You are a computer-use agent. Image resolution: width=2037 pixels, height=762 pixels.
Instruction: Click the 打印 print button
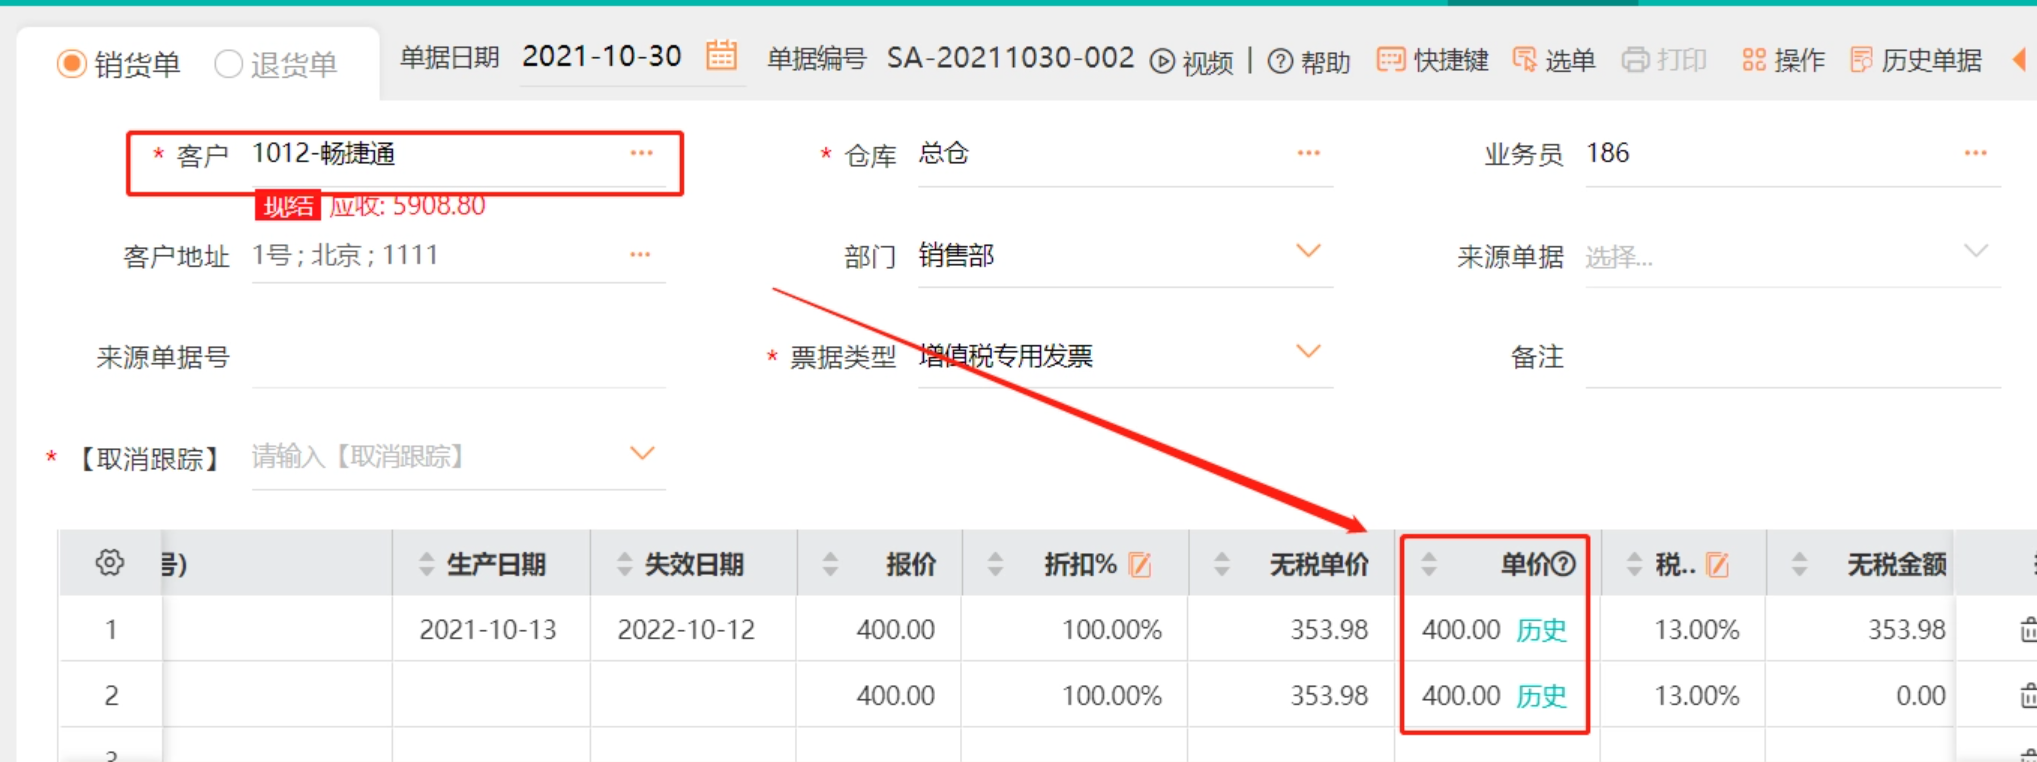1664,61
